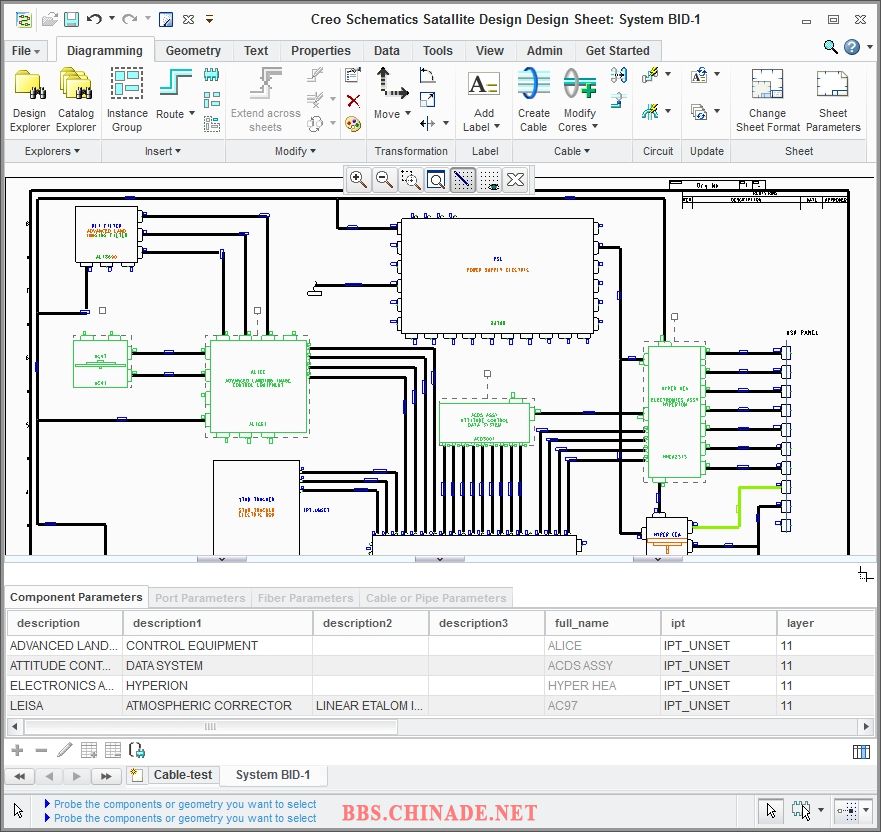Click the edit properties icon above red X
The height and width of the screenshot is (832, 881).
tap(353, 75)
